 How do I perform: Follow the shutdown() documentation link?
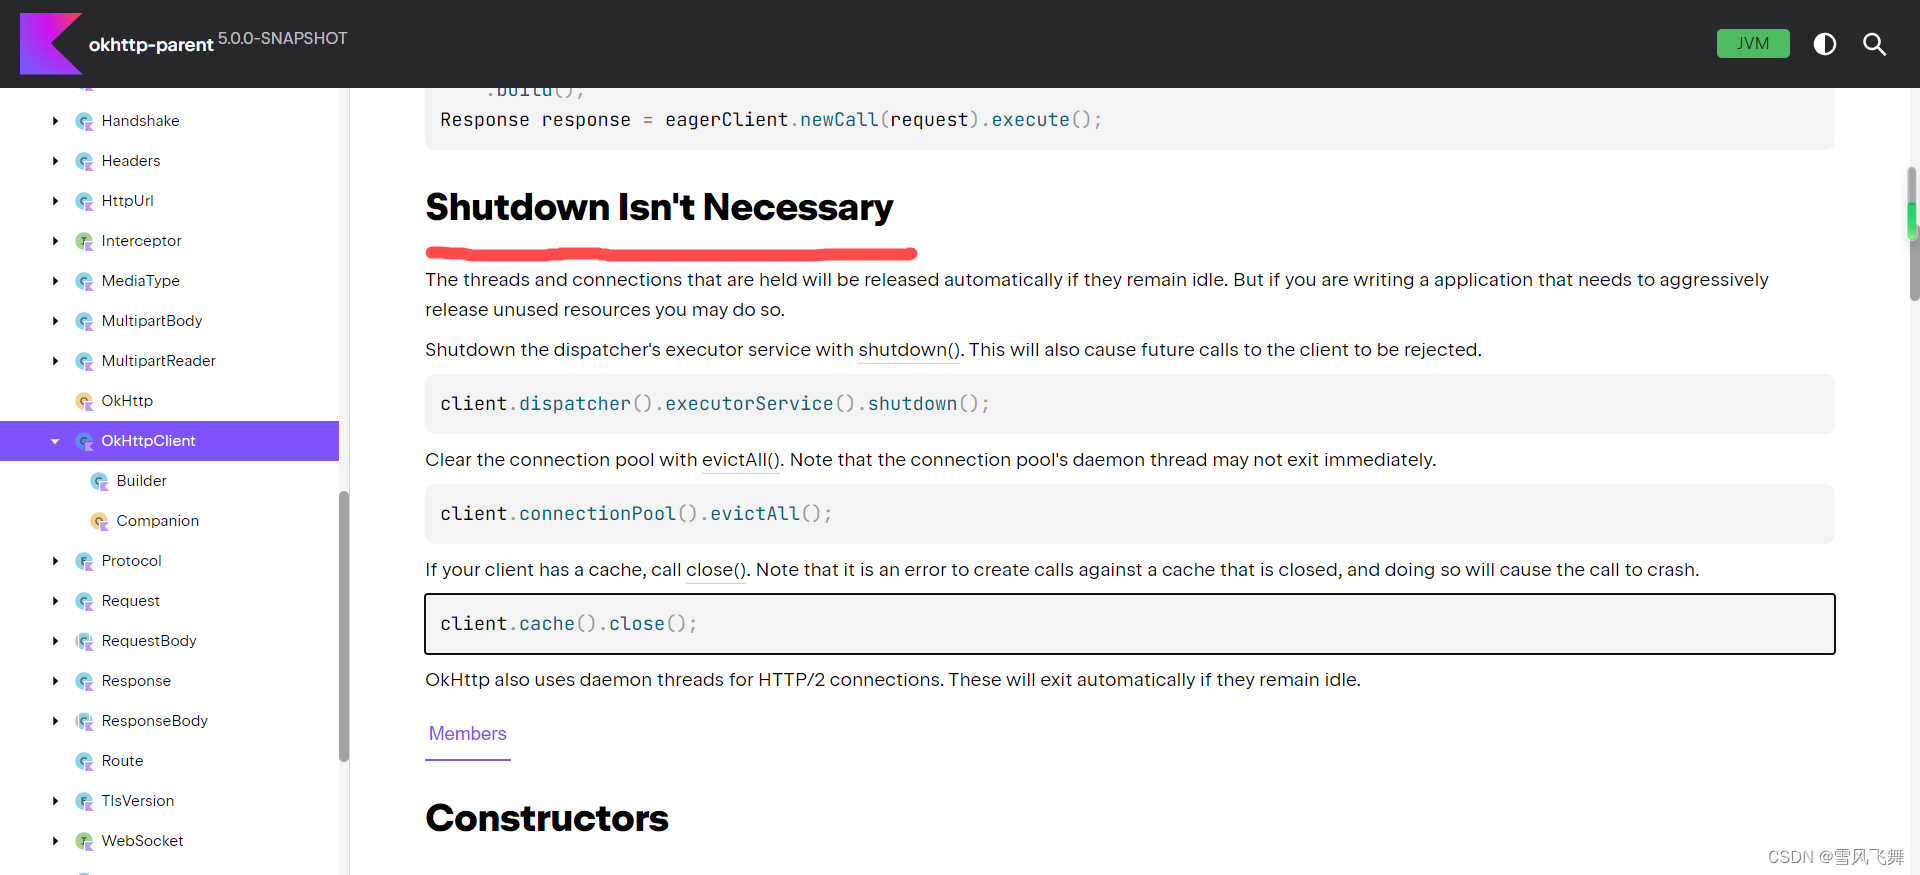[909, 350]
